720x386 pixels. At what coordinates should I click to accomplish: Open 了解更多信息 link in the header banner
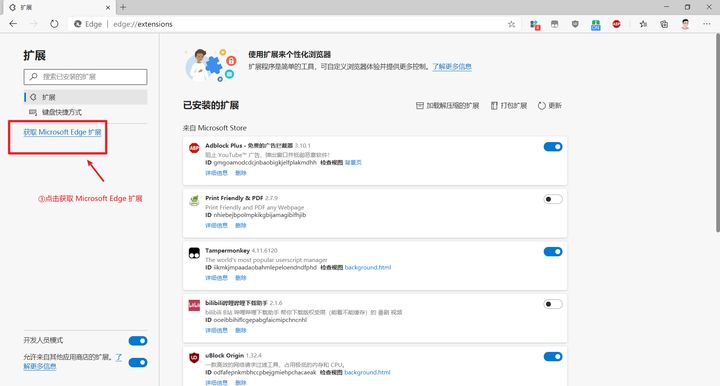click(x=452, y=67)
